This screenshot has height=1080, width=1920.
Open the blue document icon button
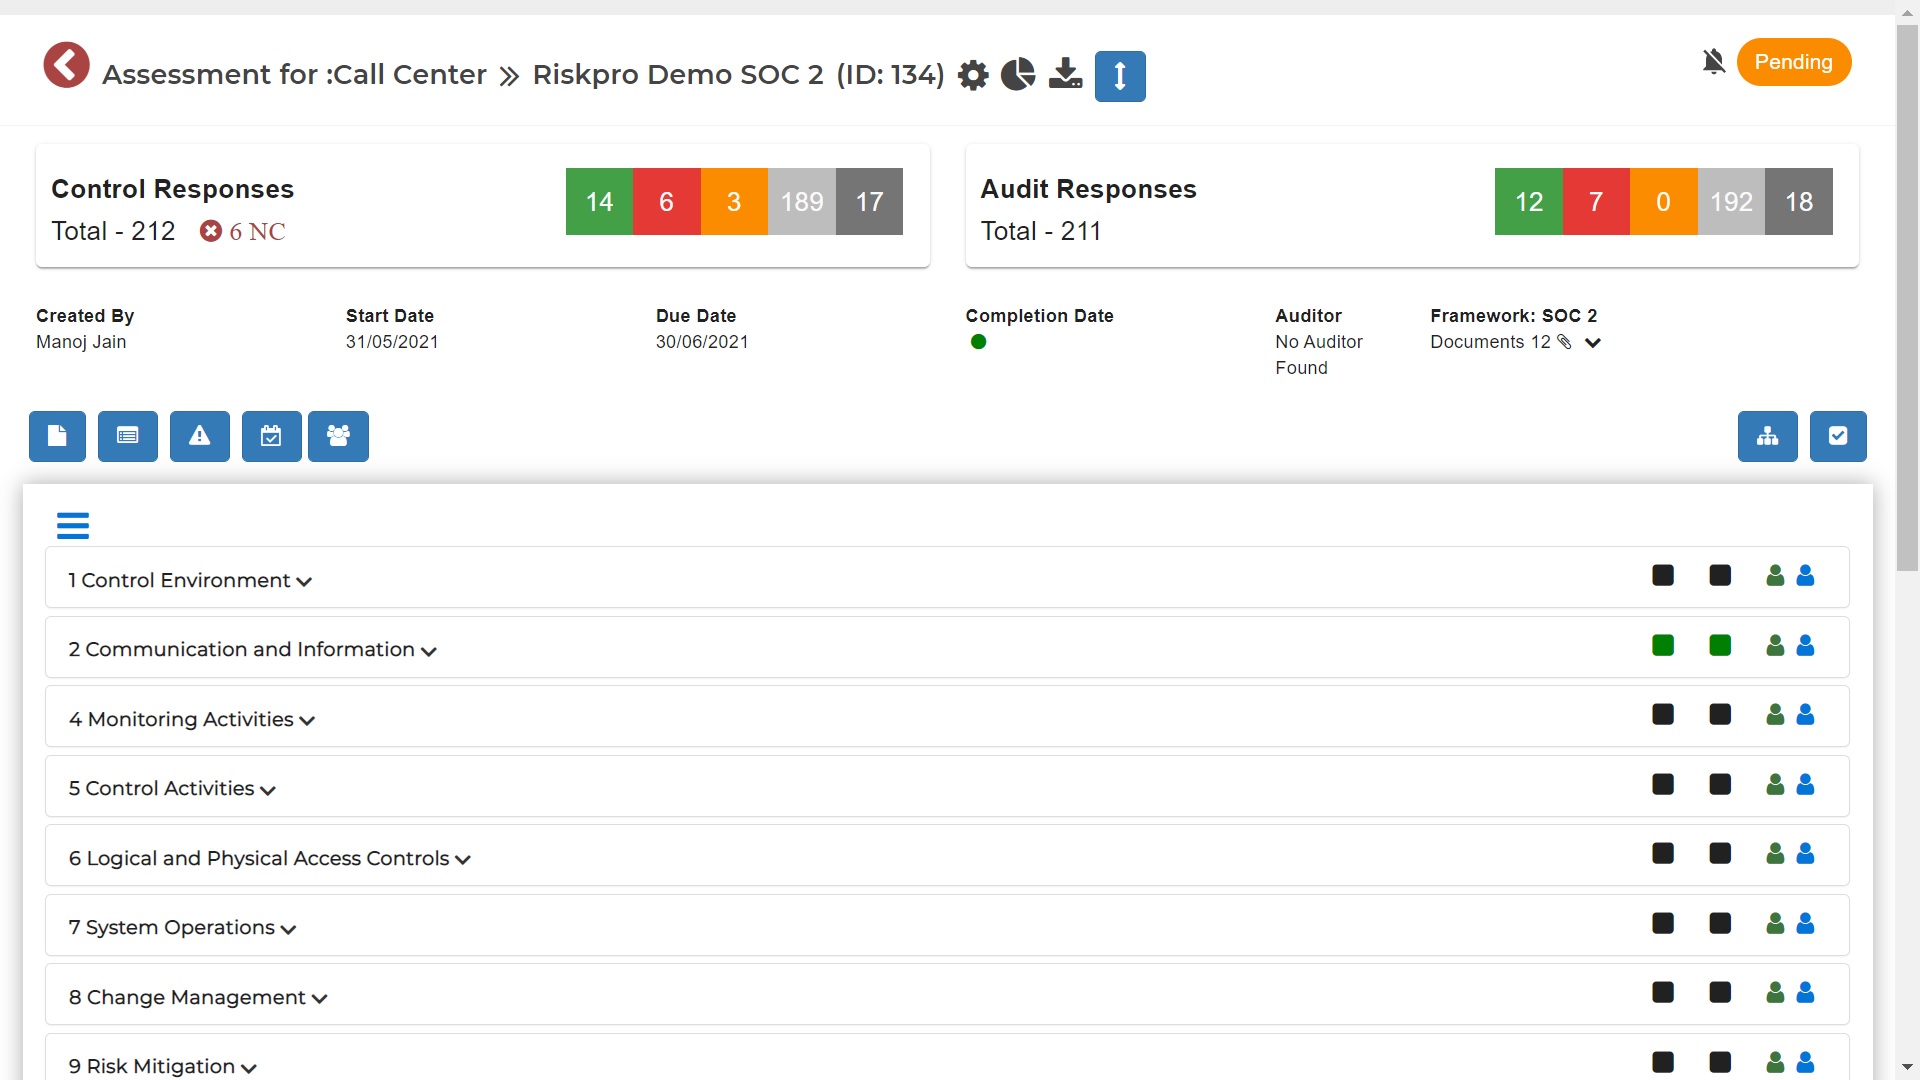pos(57,436)
